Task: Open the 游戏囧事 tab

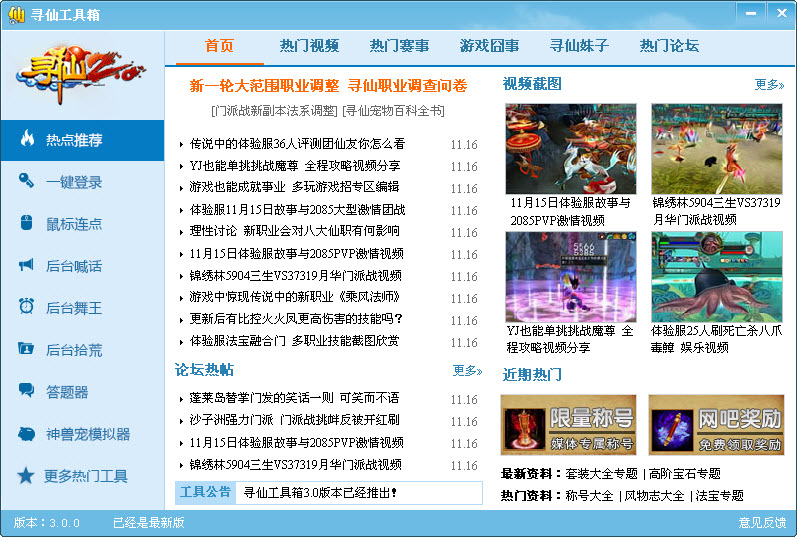Action: tap(489, 46)
